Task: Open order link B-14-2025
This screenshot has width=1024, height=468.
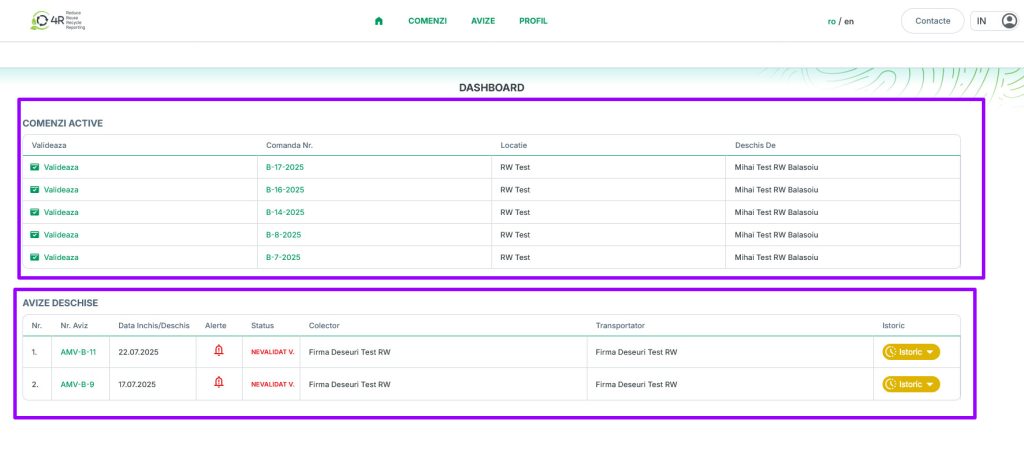Action: point(285,212)
